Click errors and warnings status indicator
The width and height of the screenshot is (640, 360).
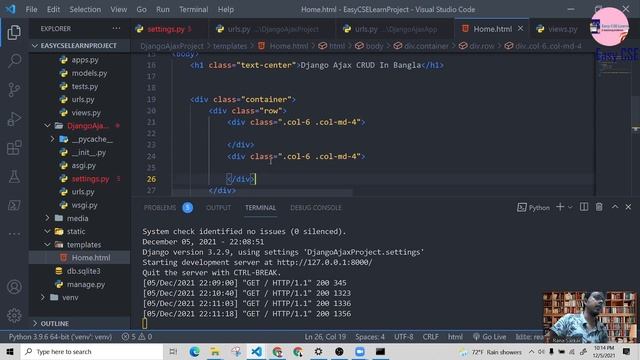pyautogui.click(x=137, y=337)
